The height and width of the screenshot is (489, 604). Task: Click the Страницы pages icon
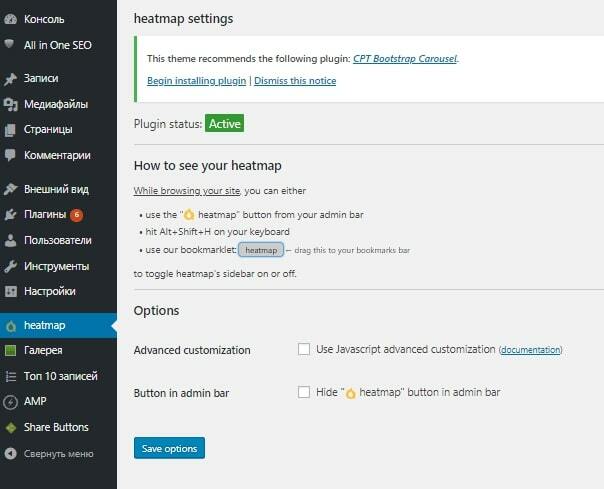coord(10,130)
